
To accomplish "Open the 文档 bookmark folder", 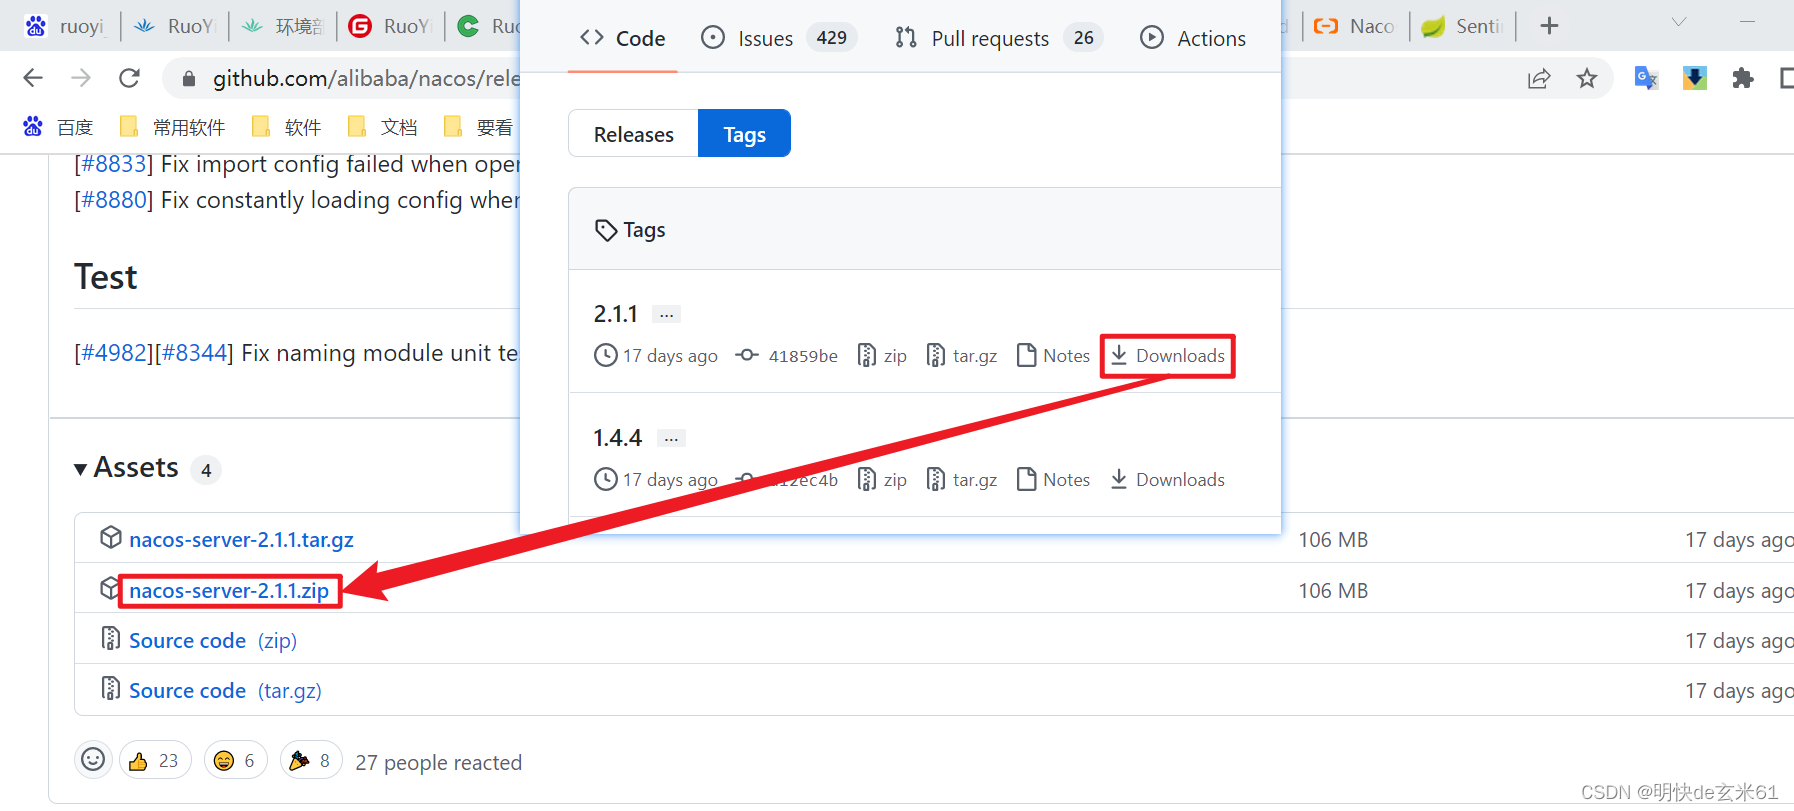I will 382,127.
